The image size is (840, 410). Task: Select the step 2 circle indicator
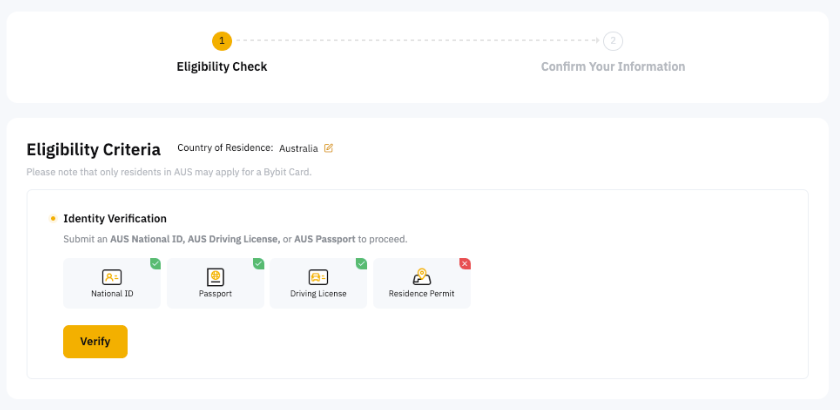[x=613, y=41]
